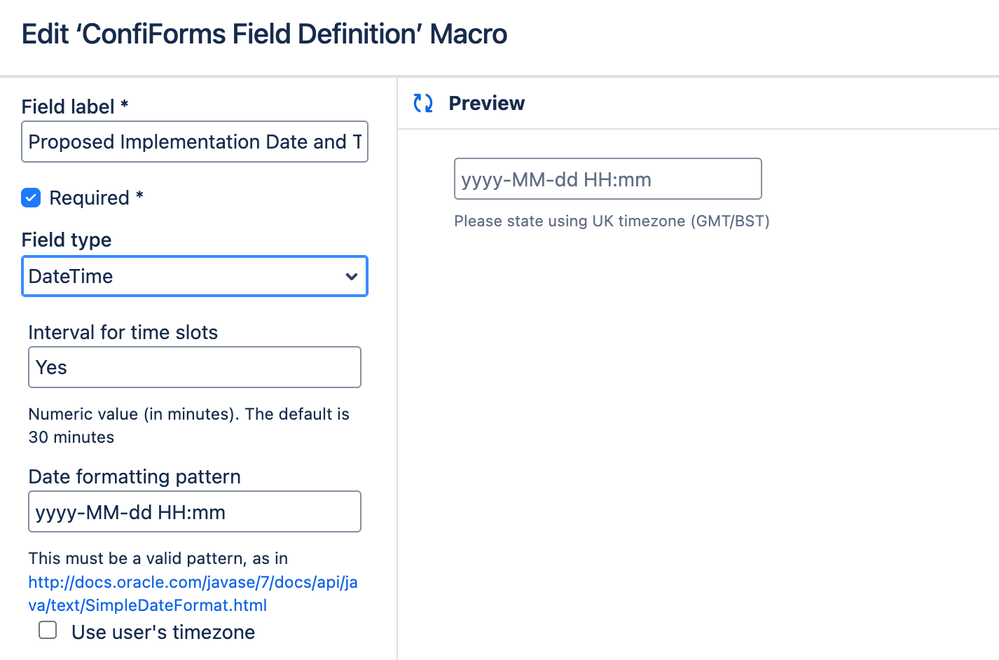Viewport: 999px width, 660px height.
Task: Focus the Interval for time slots input
Action: pyautogui.click(x=194, y=367)
